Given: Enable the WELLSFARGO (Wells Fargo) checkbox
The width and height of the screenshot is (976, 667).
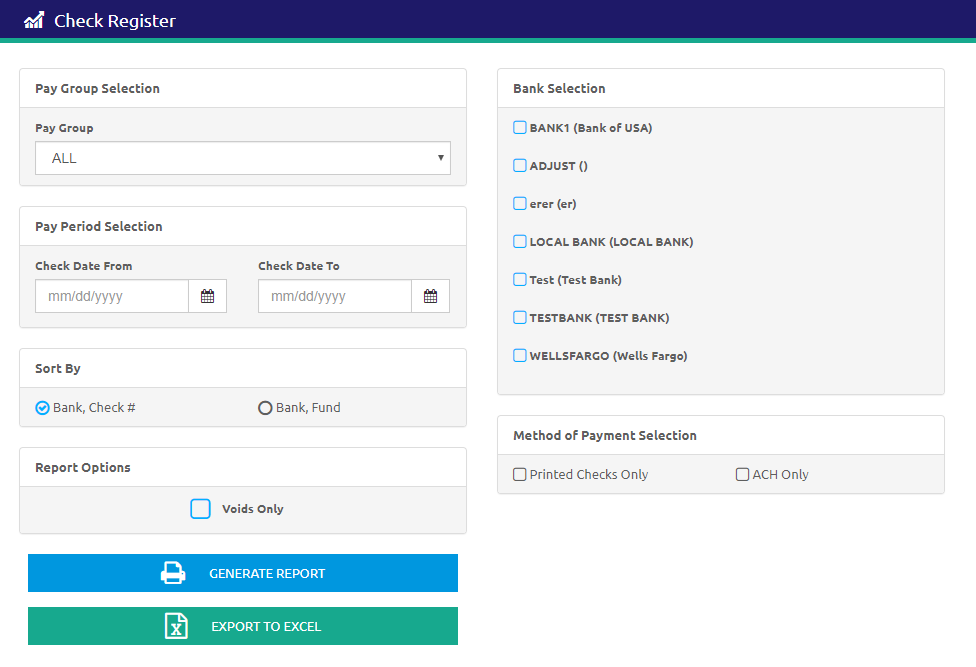Looking at the screenshot, I should pyautogui.click(x=520, y=355).
